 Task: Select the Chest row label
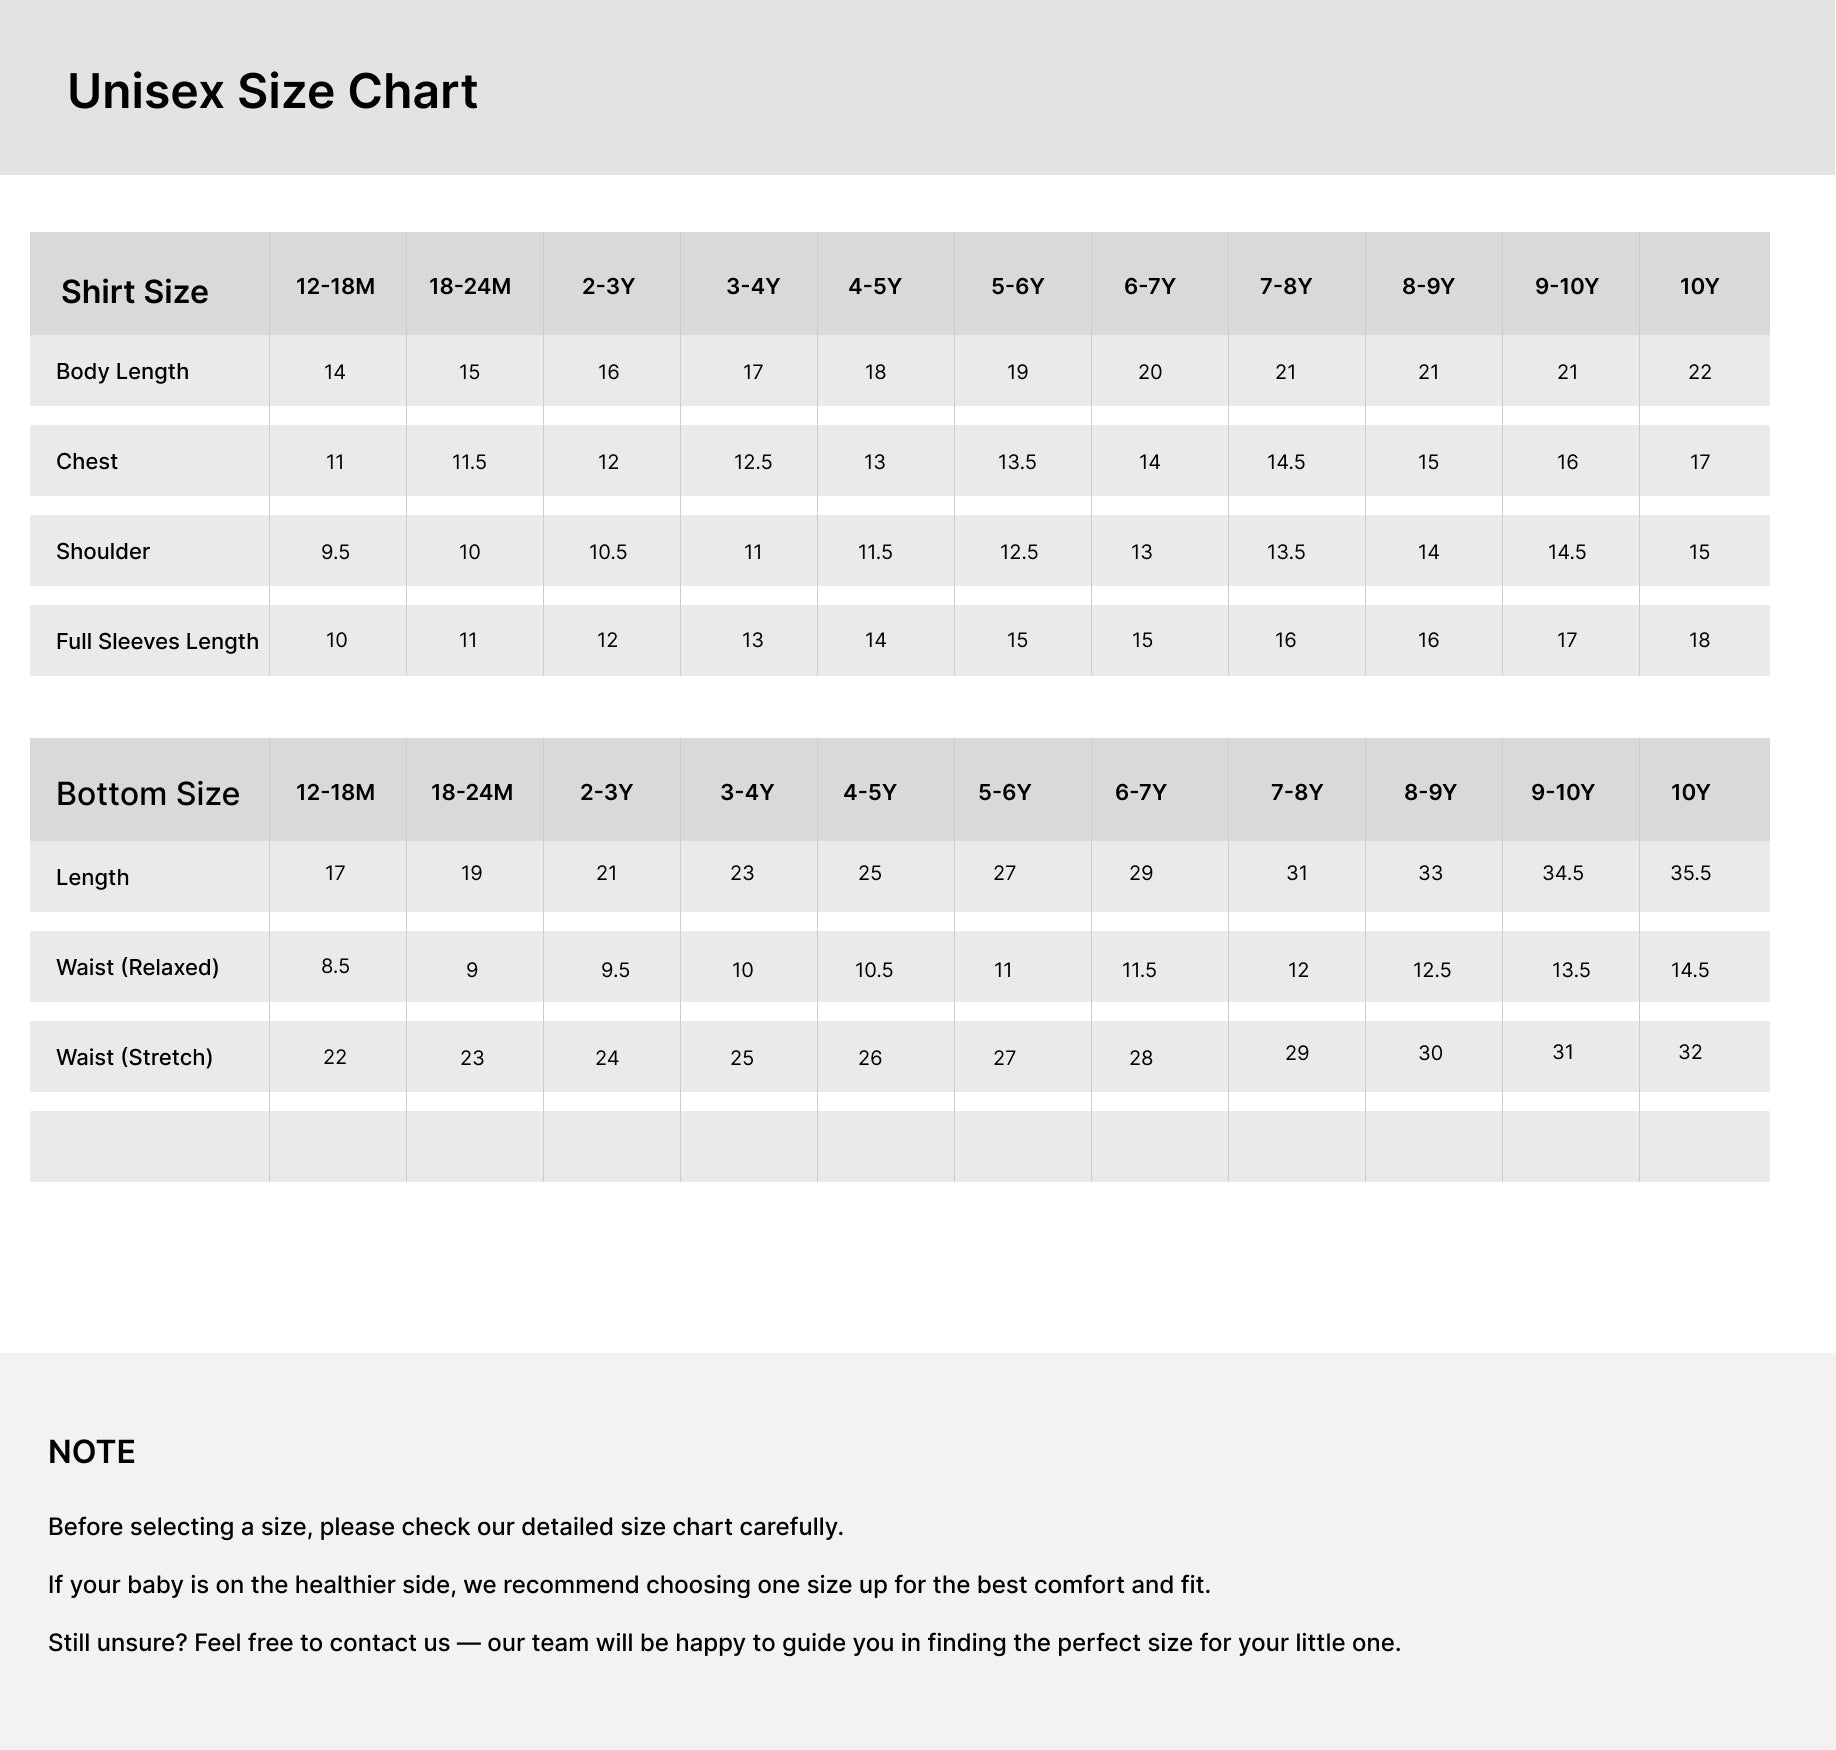tap(87, 462)
